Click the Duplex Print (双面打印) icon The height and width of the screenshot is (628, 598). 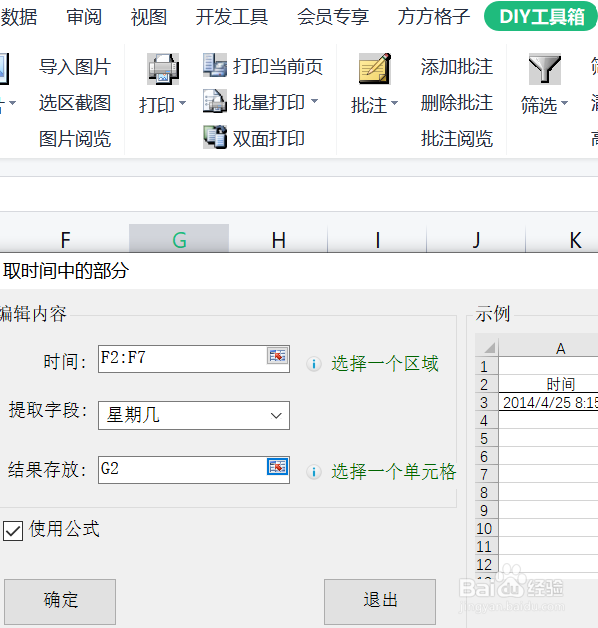coord(215,137)
